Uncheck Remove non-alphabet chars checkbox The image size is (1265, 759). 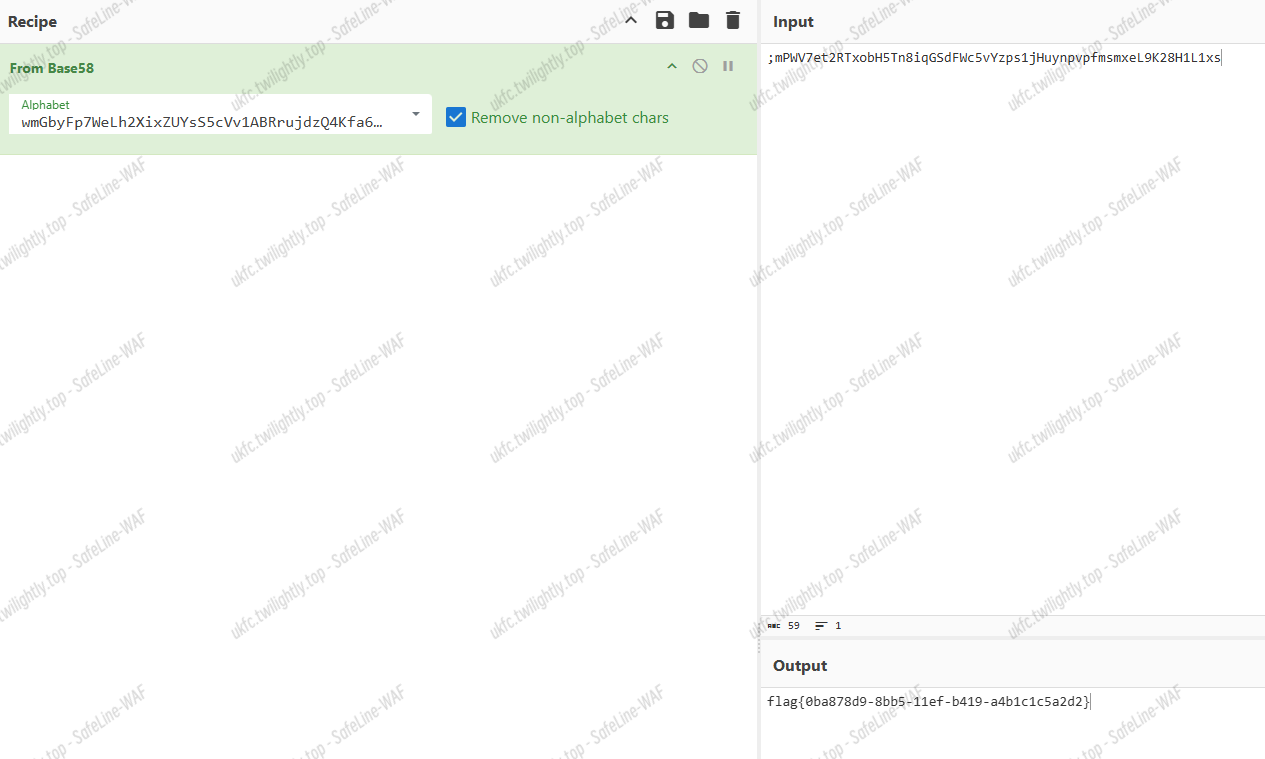coord(456,118)
